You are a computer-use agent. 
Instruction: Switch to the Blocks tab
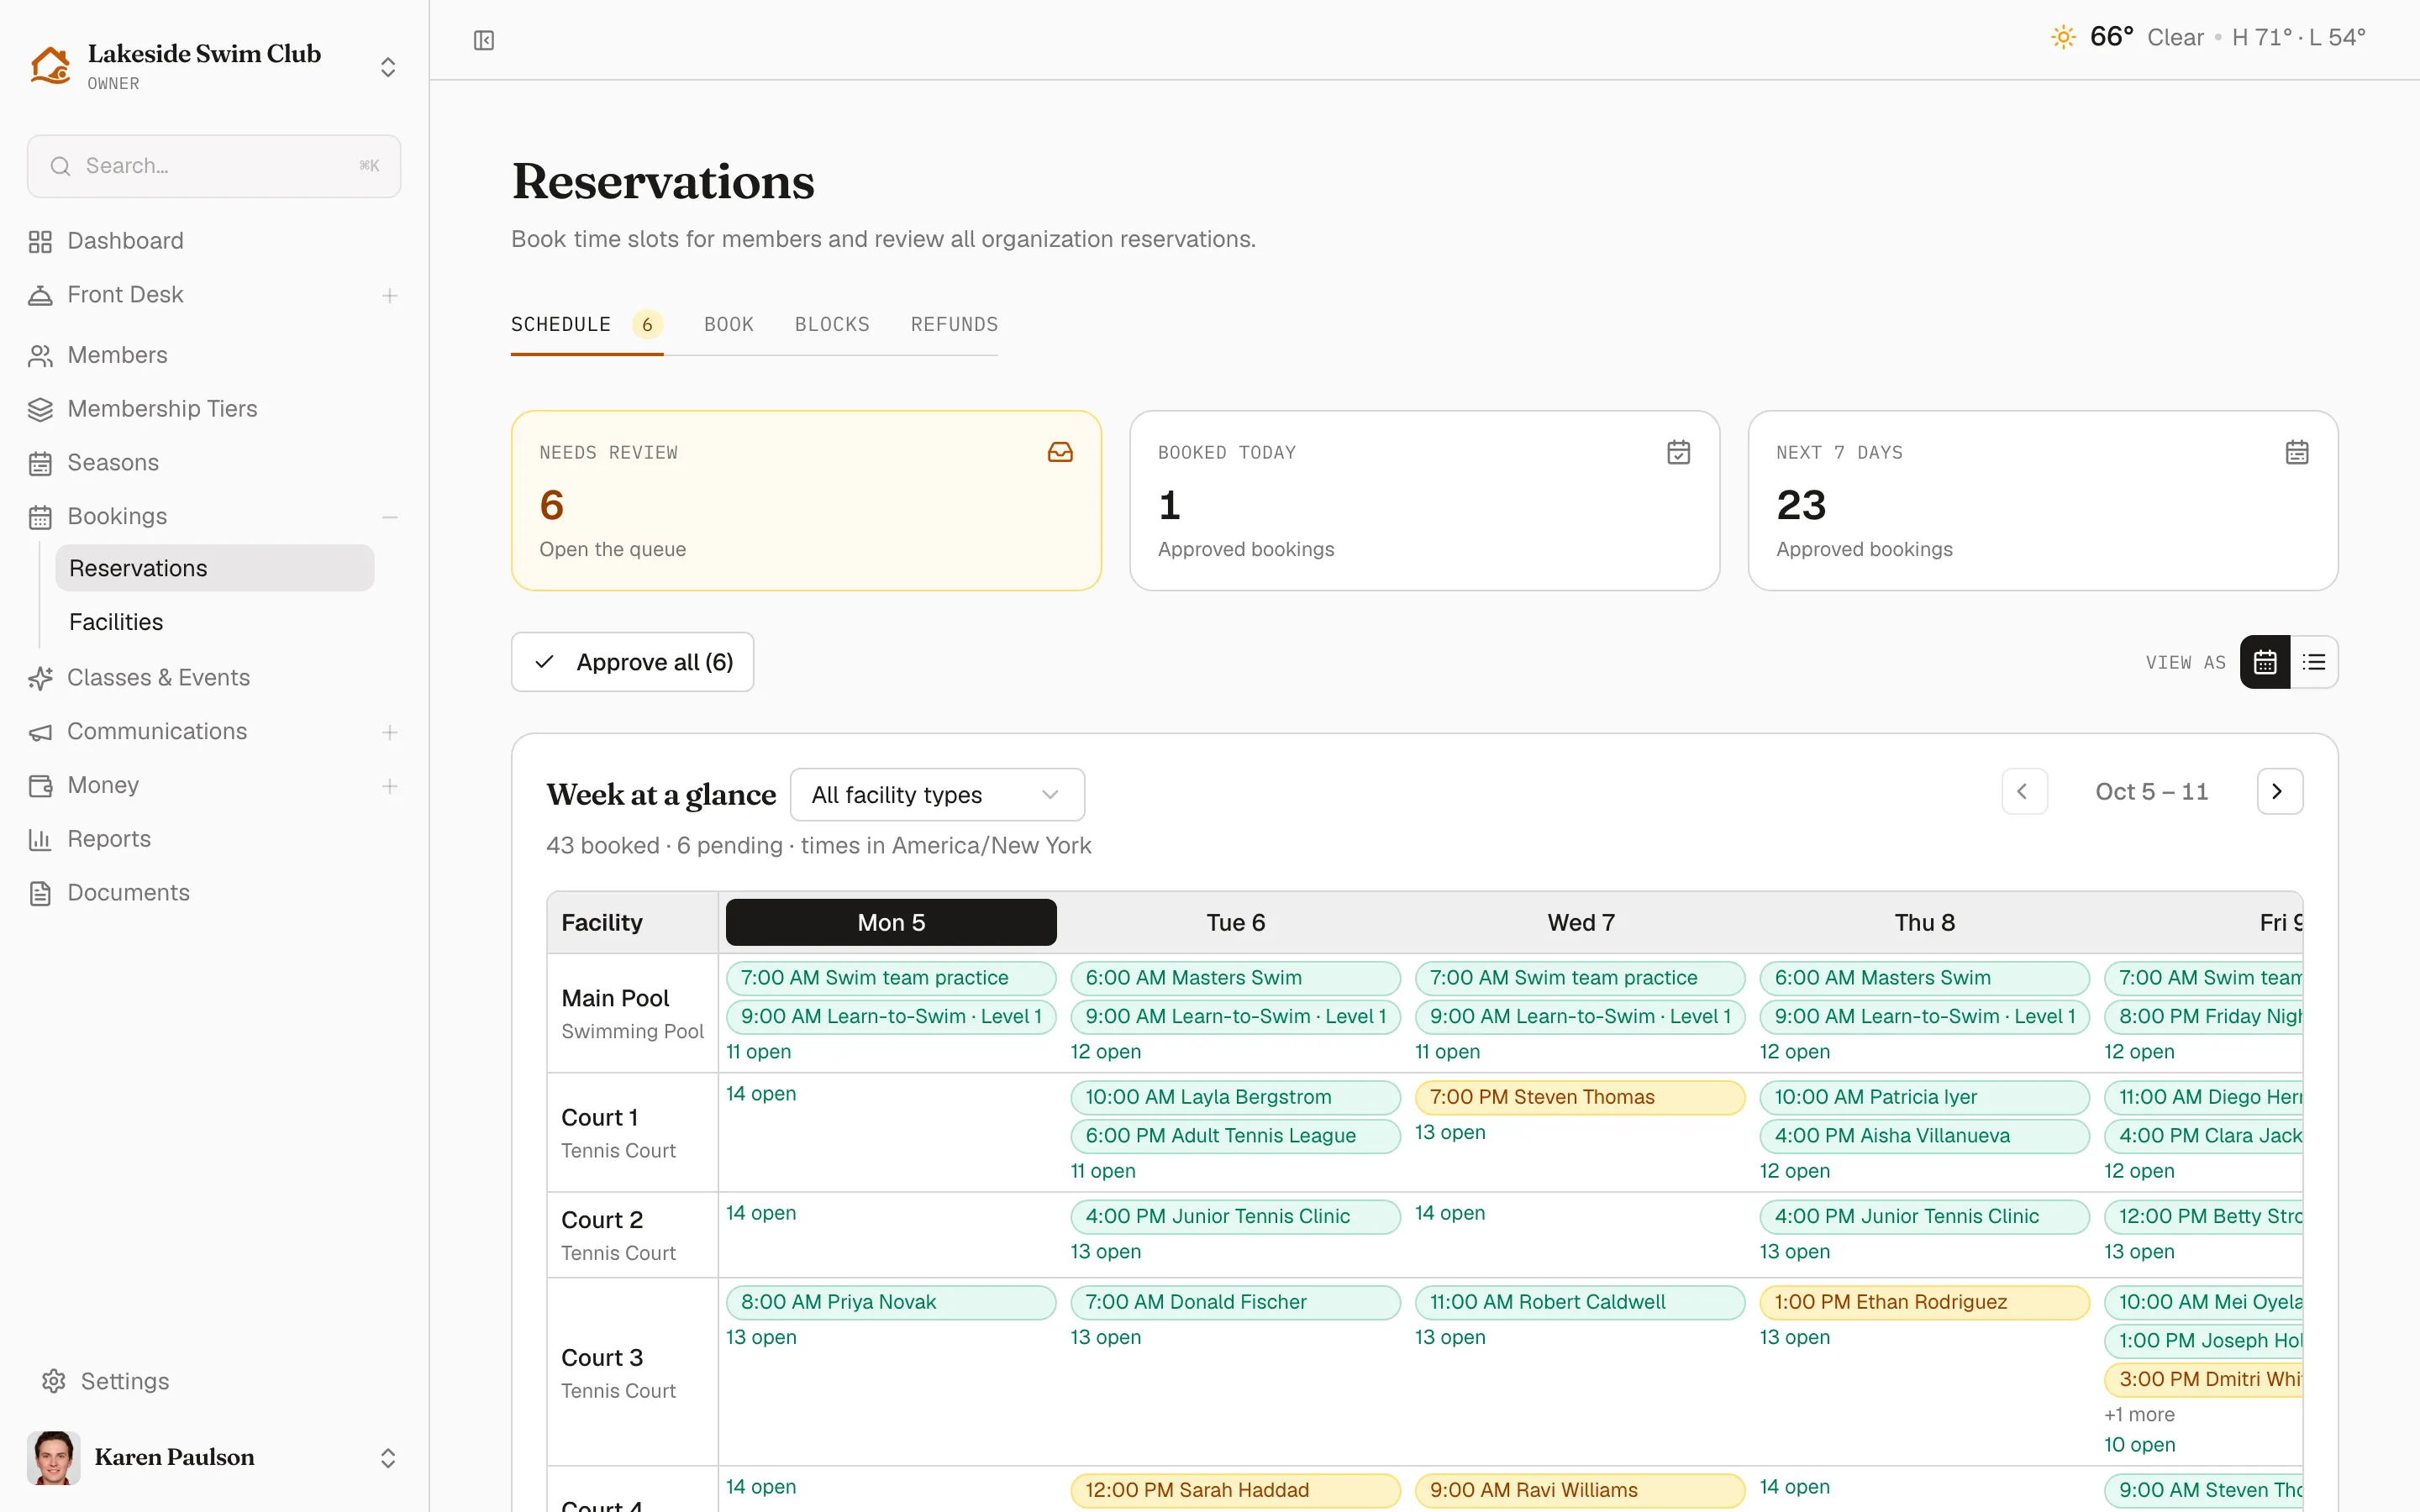point(832,324)
